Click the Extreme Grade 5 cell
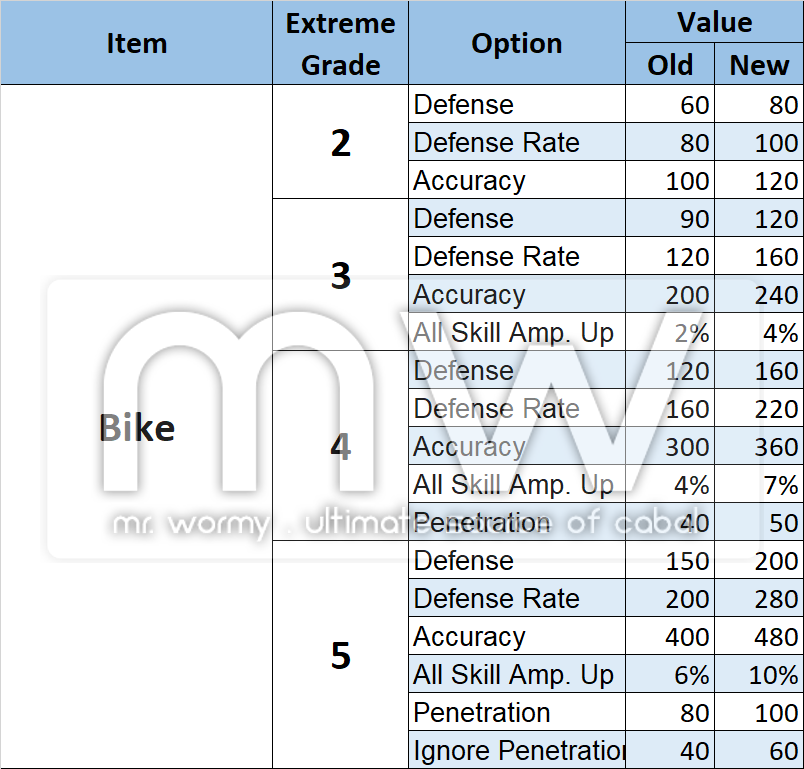The width and height of the screenshot is (804, 769). [340, 655]
